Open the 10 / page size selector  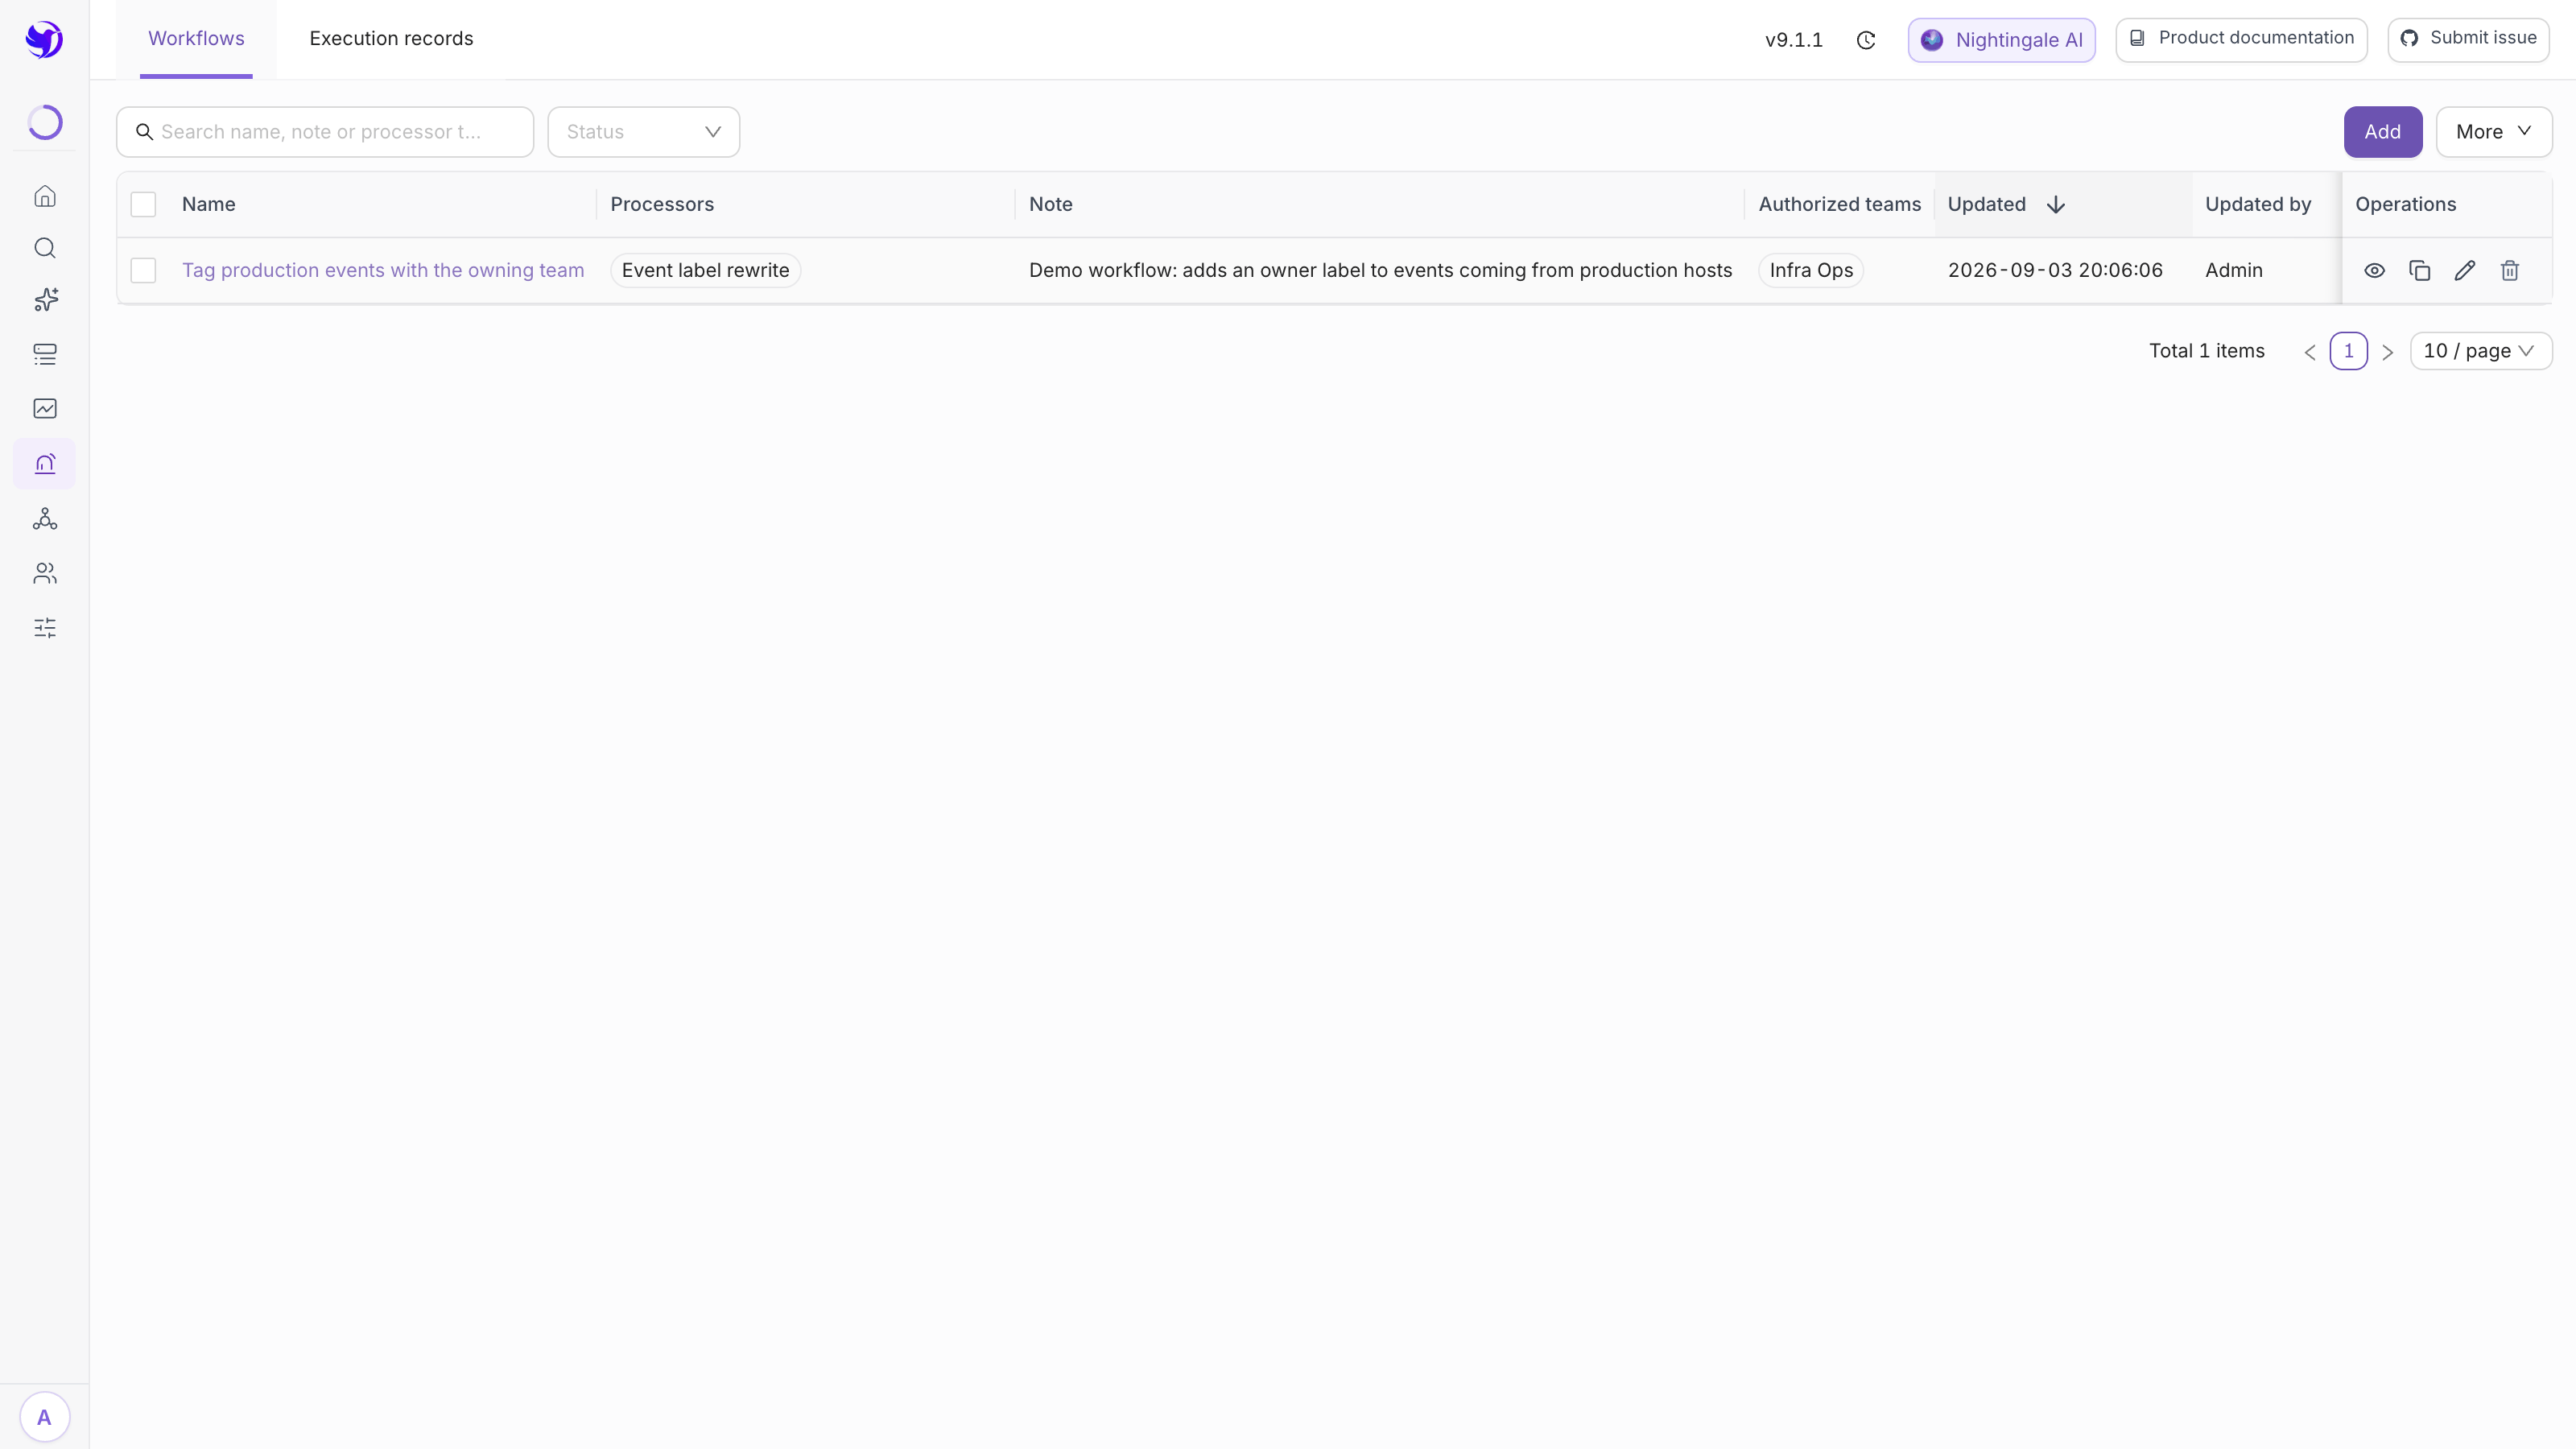click(2481, 351)
